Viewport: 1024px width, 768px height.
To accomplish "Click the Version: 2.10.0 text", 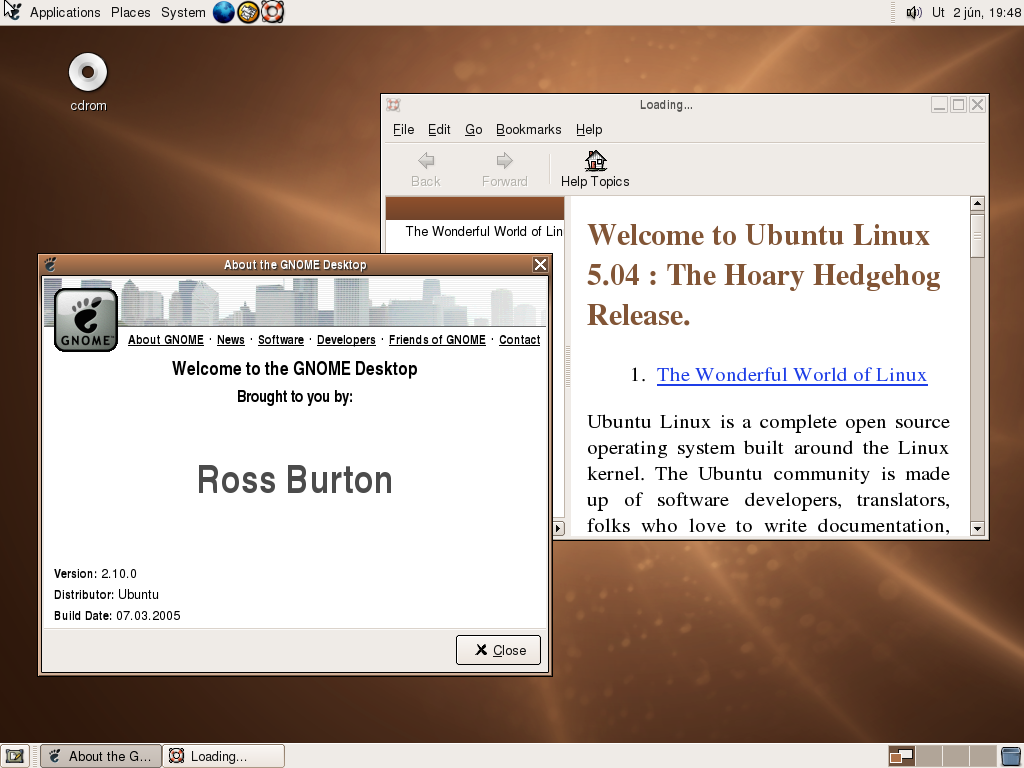I will (x=95, y=574).
